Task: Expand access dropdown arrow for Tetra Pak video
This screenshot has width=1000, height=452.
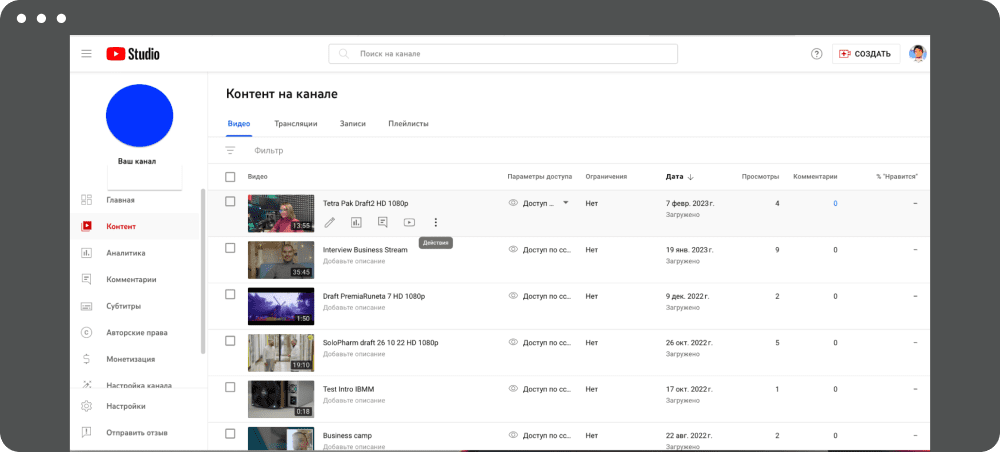Action: (x=565, y=203)
